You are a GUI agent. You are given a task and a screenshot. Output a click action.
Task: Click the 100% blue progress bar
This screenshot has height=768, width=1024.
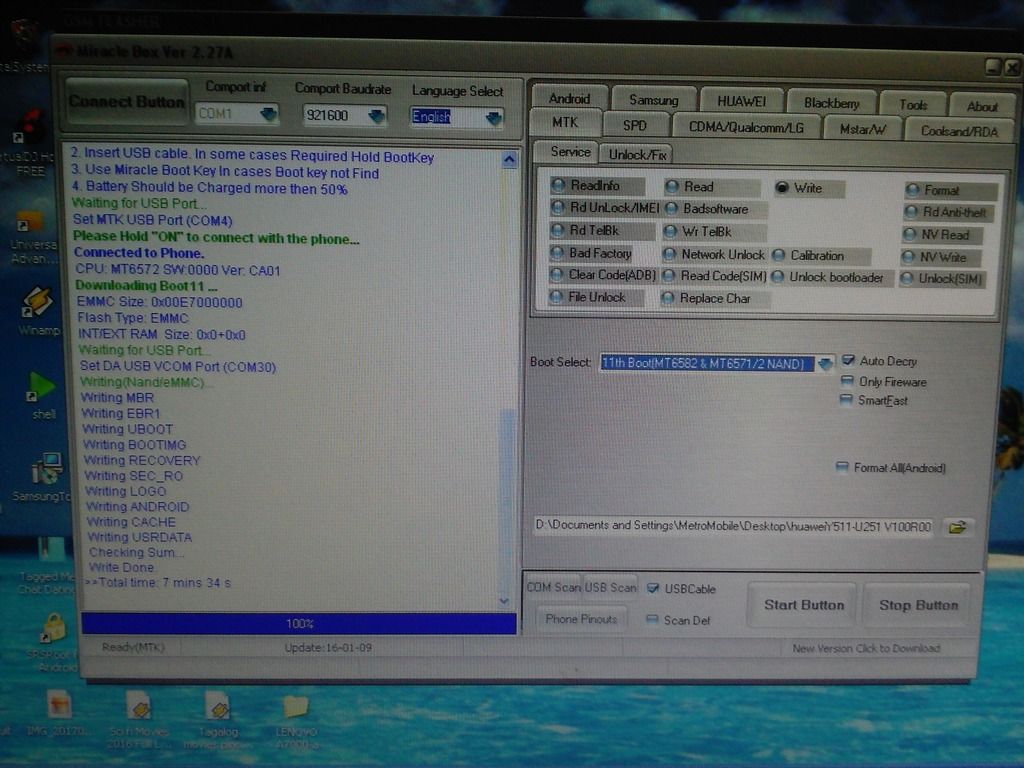point(299,623)
